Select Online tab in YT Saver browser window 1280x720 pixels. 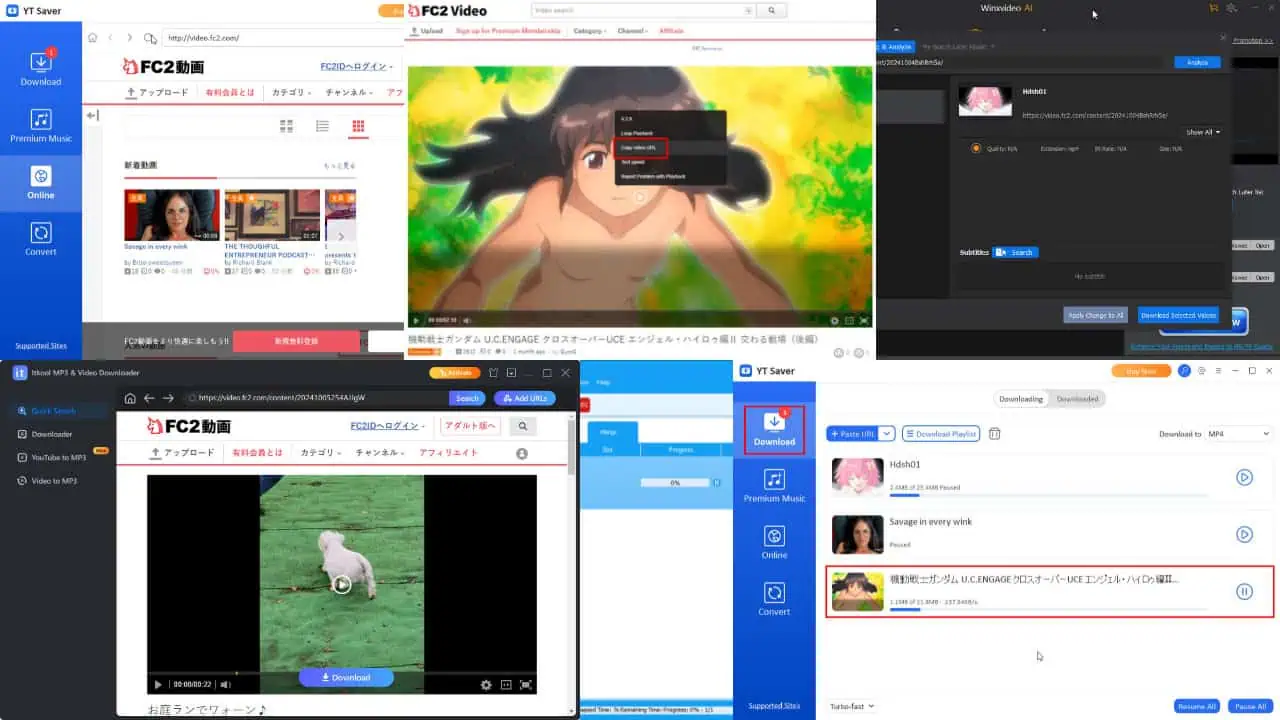40,182
